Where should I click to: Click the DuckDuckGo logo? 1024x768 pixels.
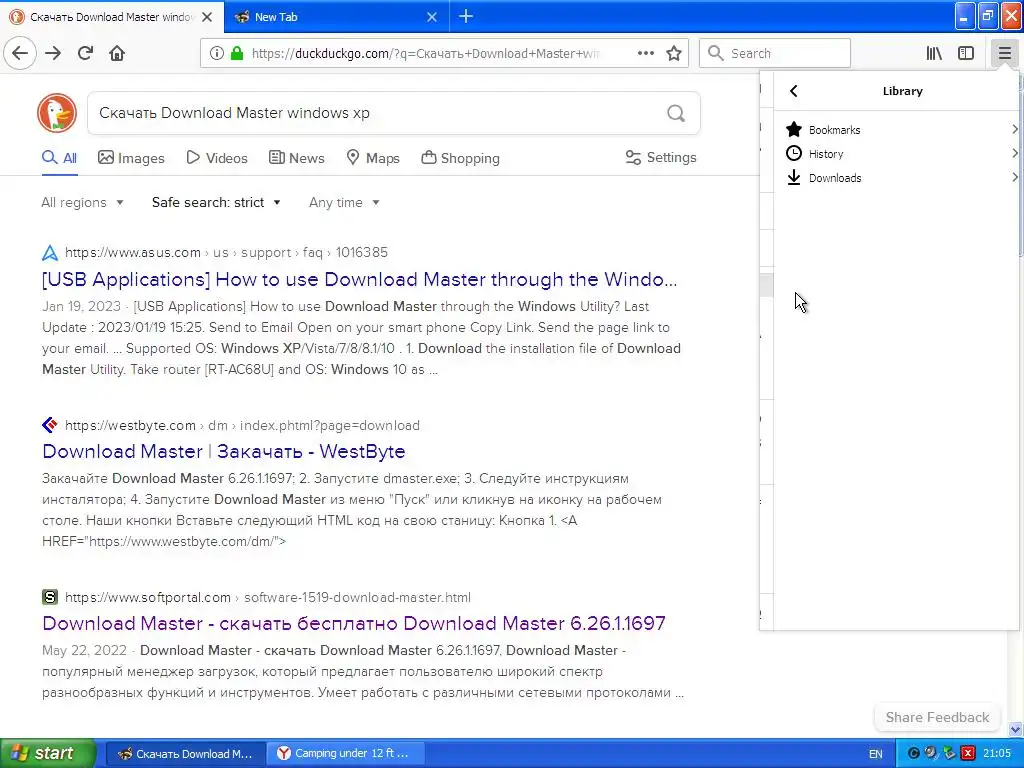[x=57, y=113]
